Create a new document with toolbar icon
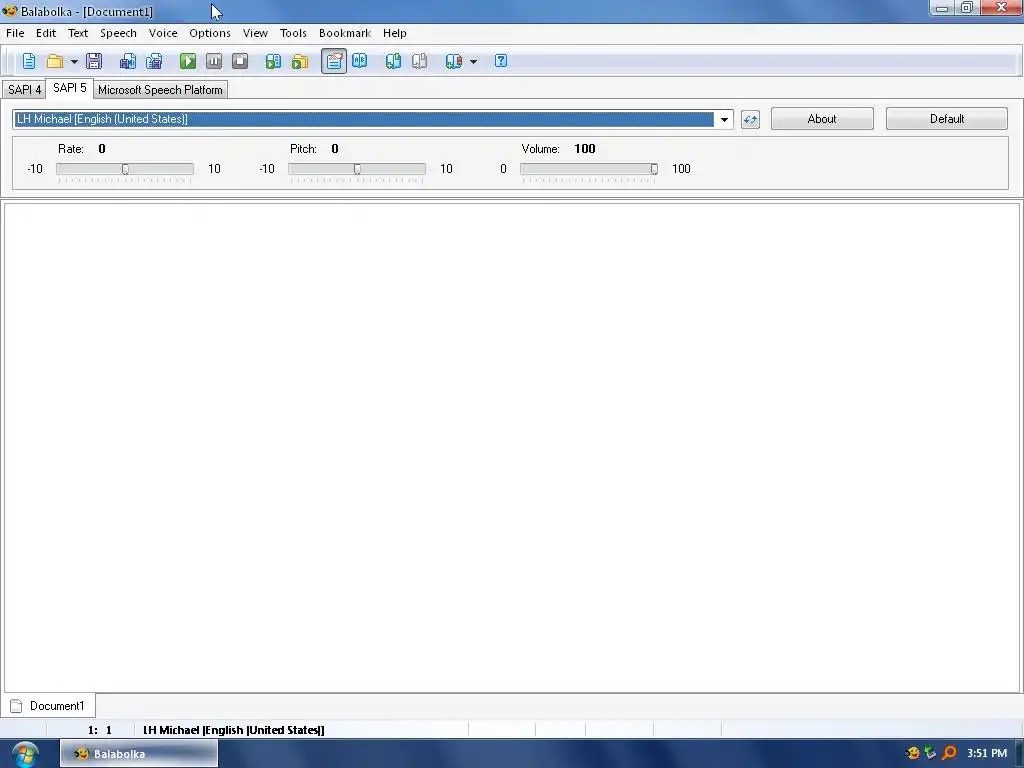1024x768 pixels. click(x=29, y=61)
